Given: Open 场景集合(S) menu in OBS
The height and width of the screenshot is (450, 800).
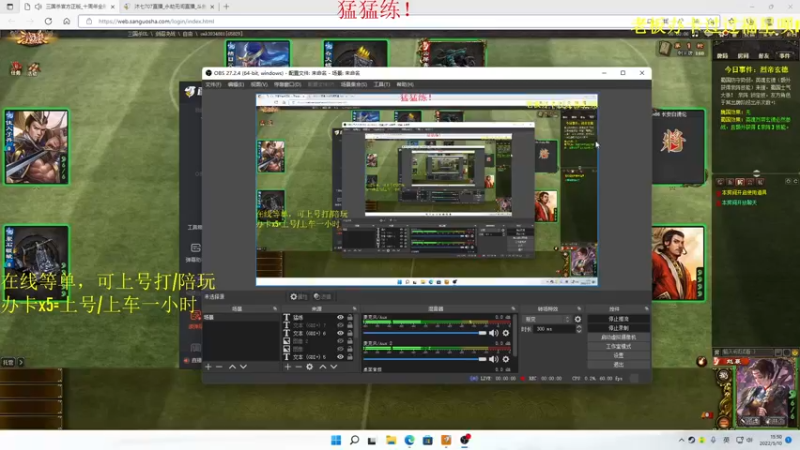Looking at the screenshot, I should [x=354, y=84].
